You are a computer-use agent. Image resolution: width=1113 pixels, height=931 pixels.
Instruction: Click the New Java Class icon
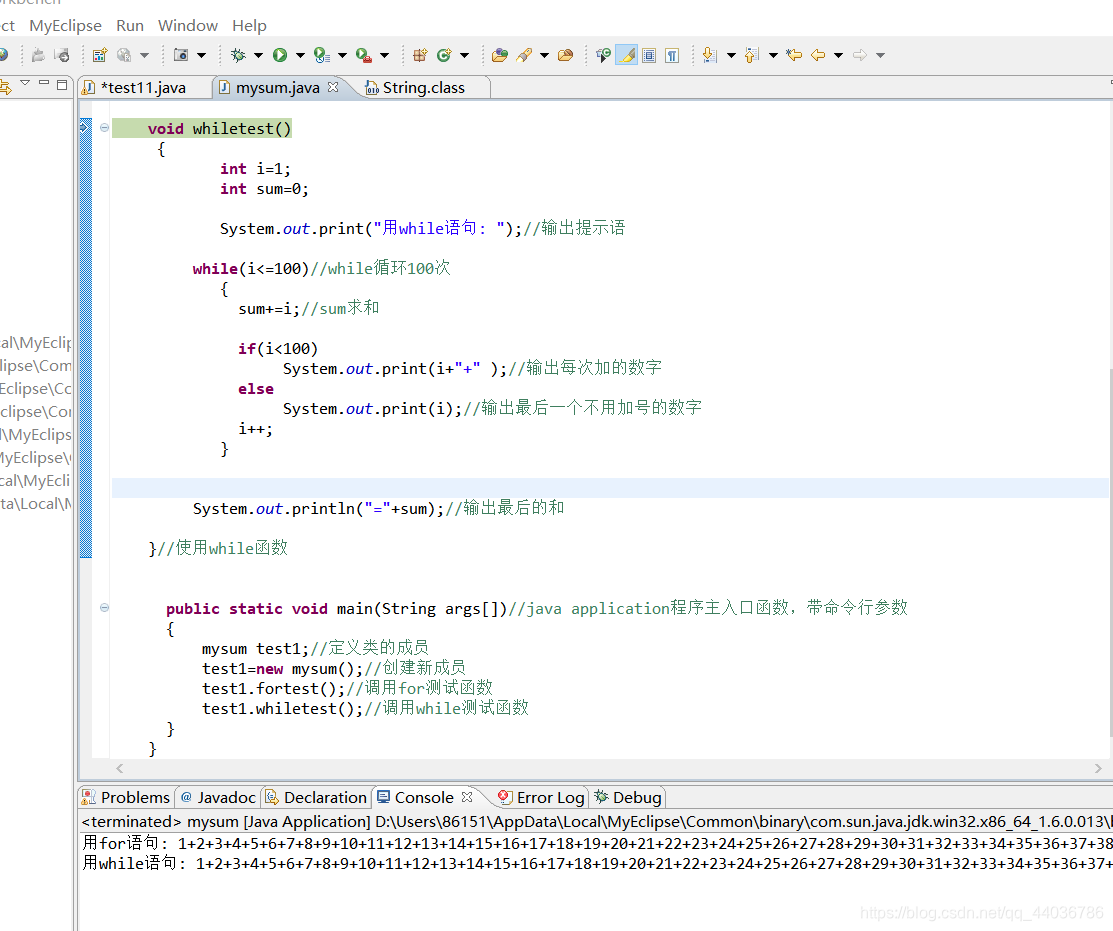(x=444, y=55)
